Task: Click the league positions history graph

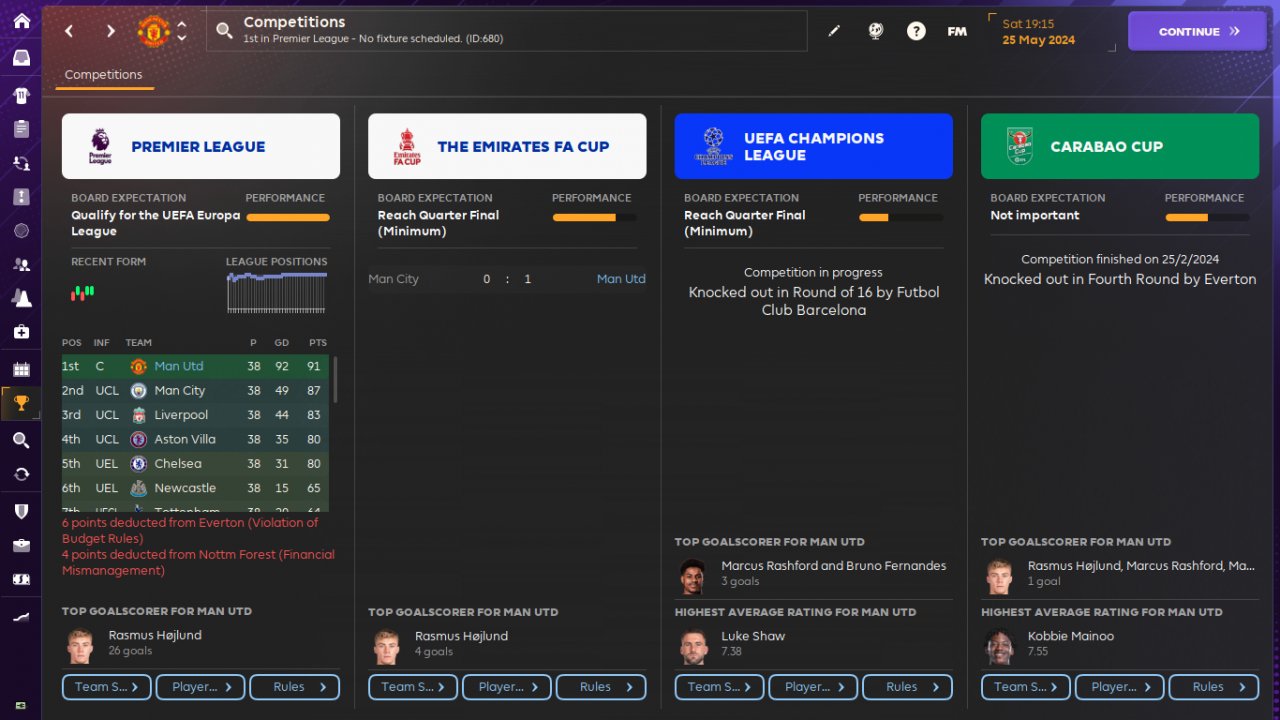Action: point(277,291)
